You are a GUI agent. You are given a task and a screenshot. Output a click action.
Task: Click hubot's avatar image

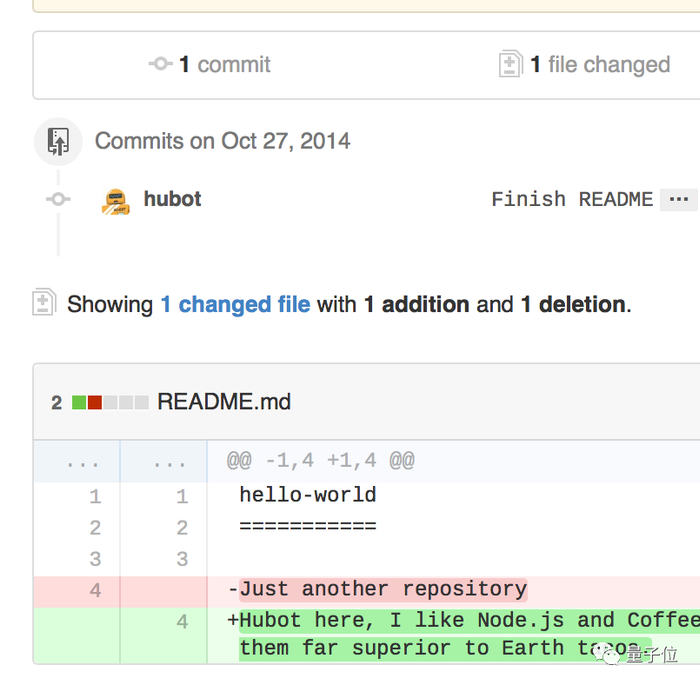116,201
